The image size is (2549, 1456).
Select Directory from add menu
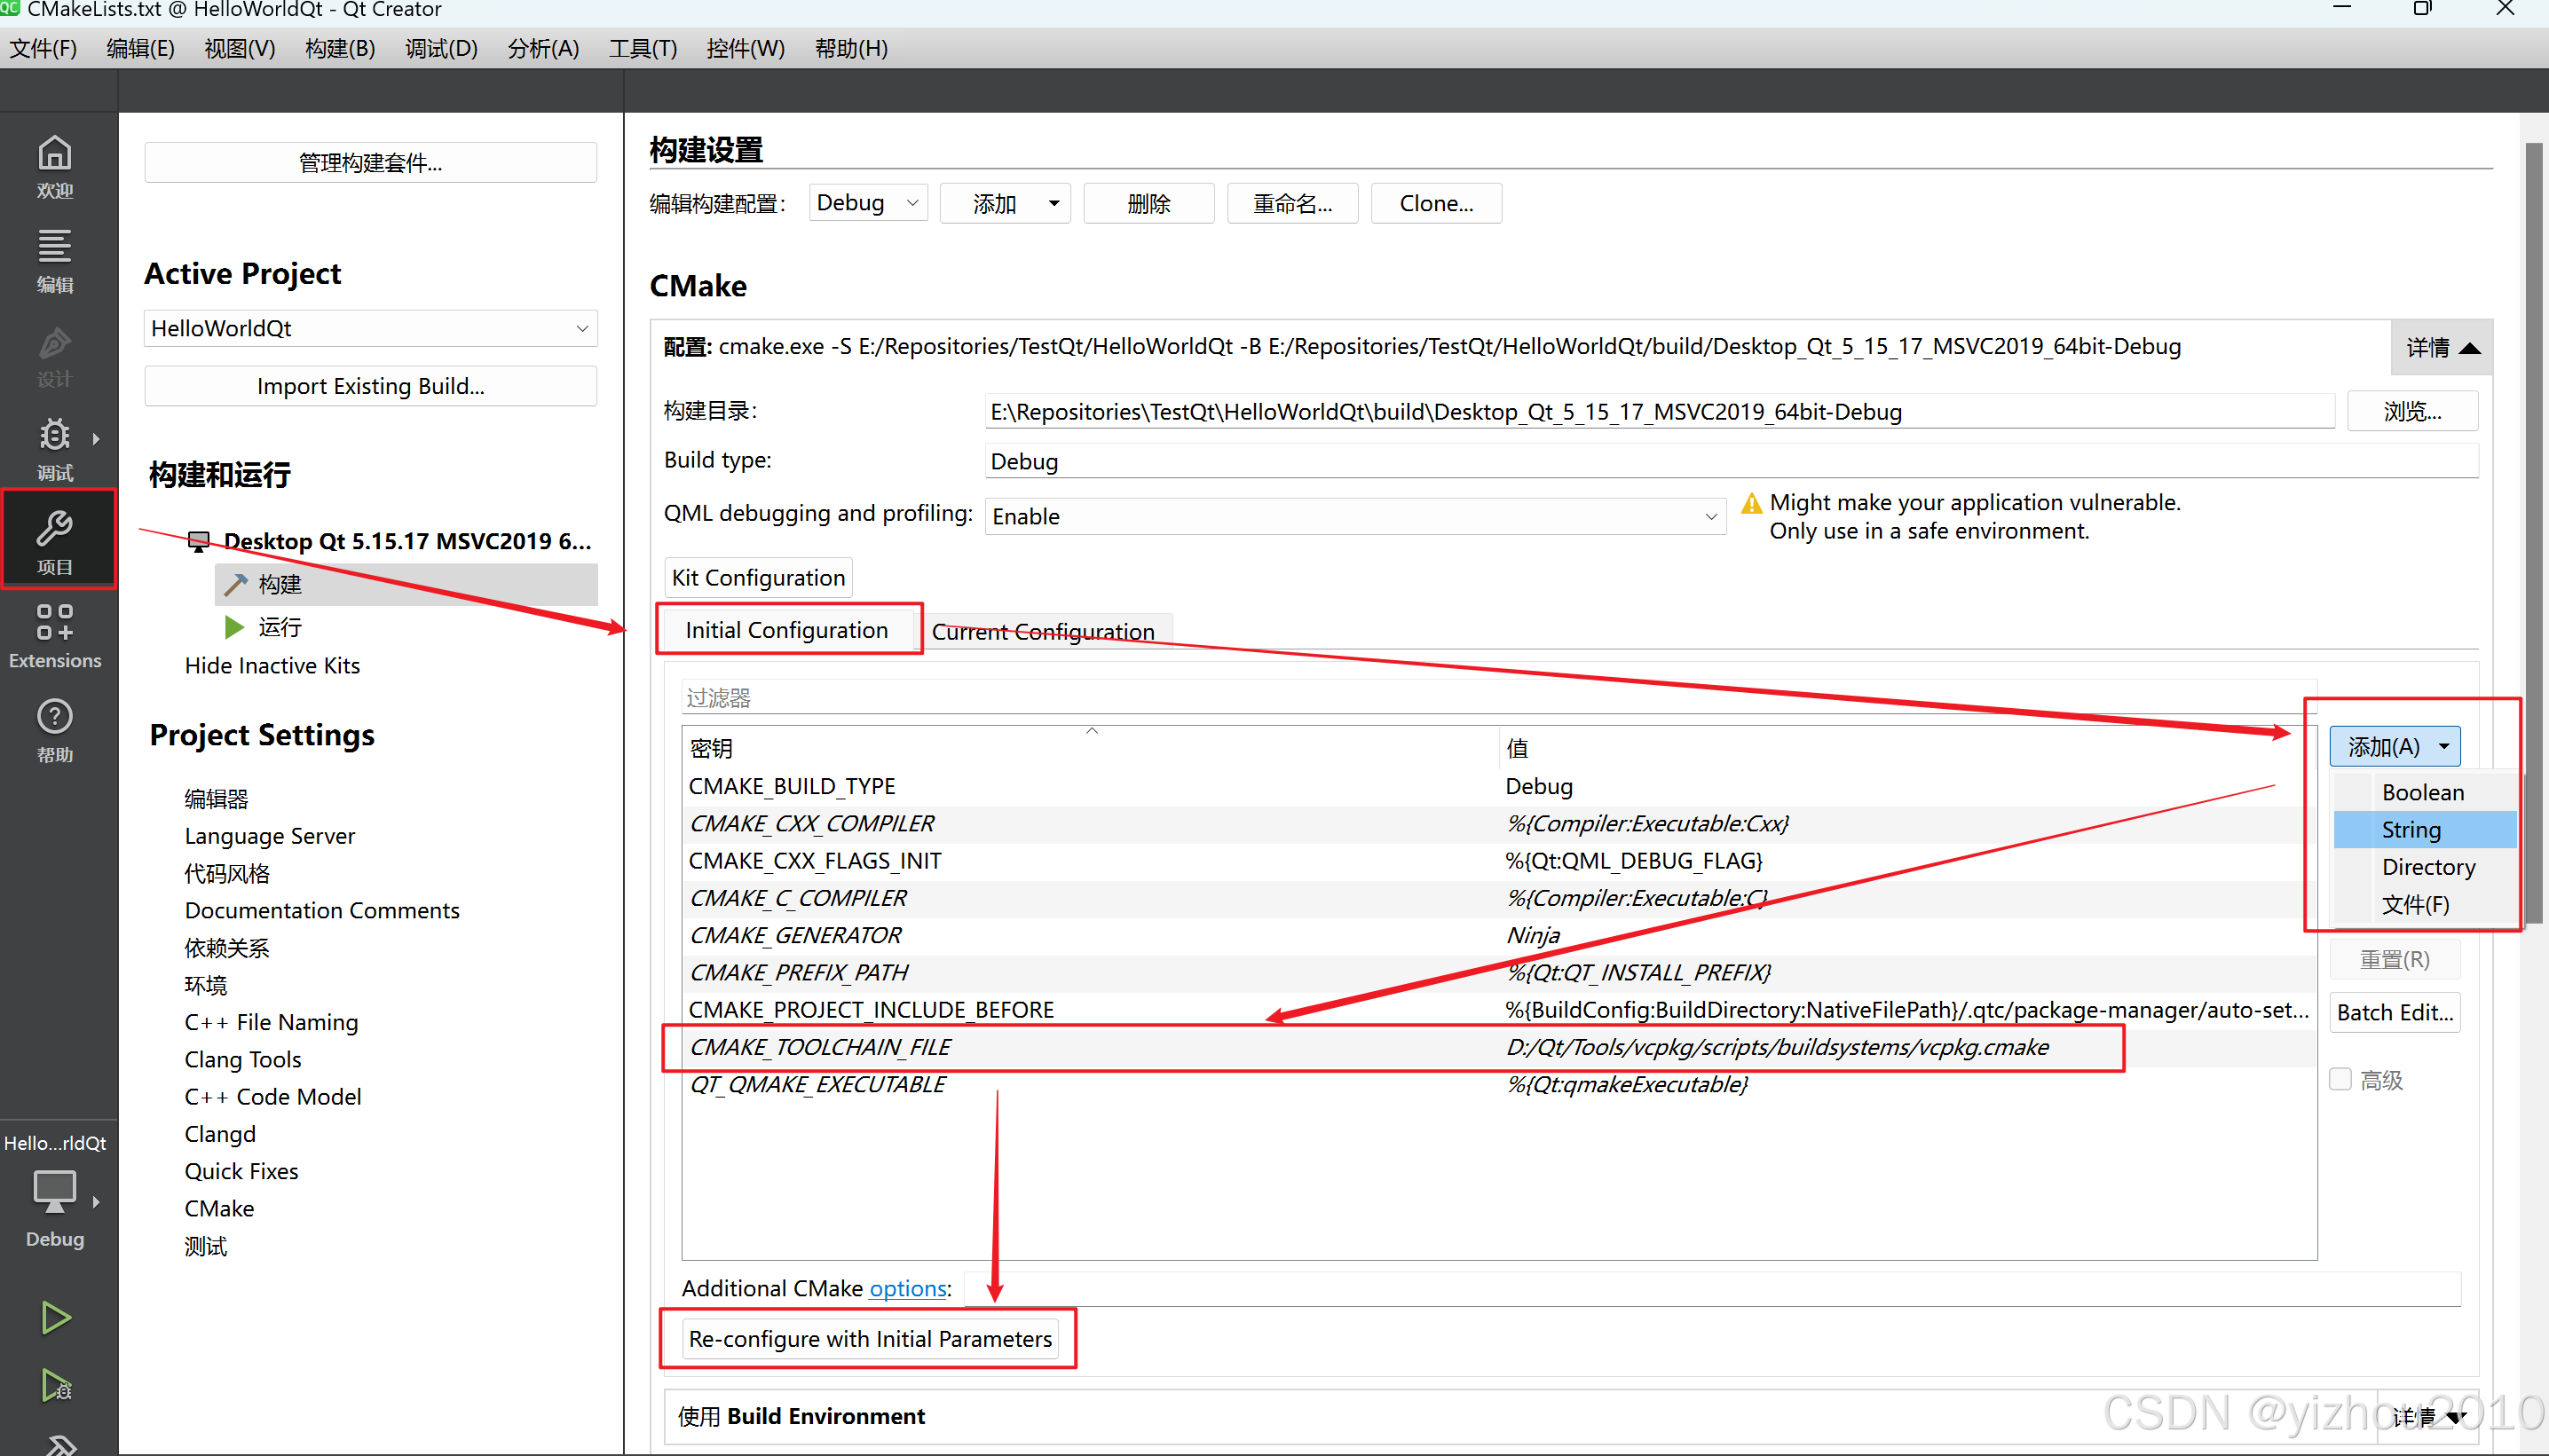tap(2424, 867)
